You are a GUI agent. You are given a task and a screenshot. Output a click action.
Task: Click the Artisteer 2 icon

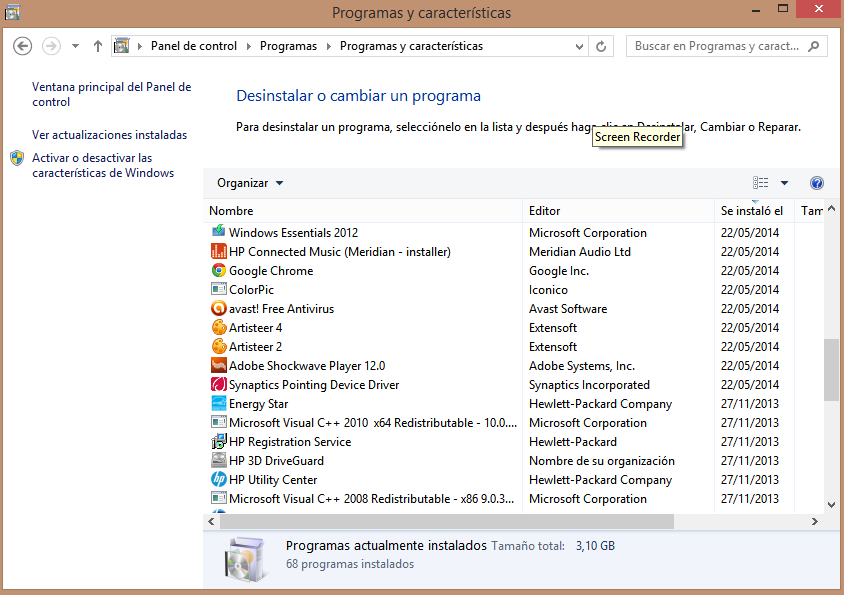219,346
